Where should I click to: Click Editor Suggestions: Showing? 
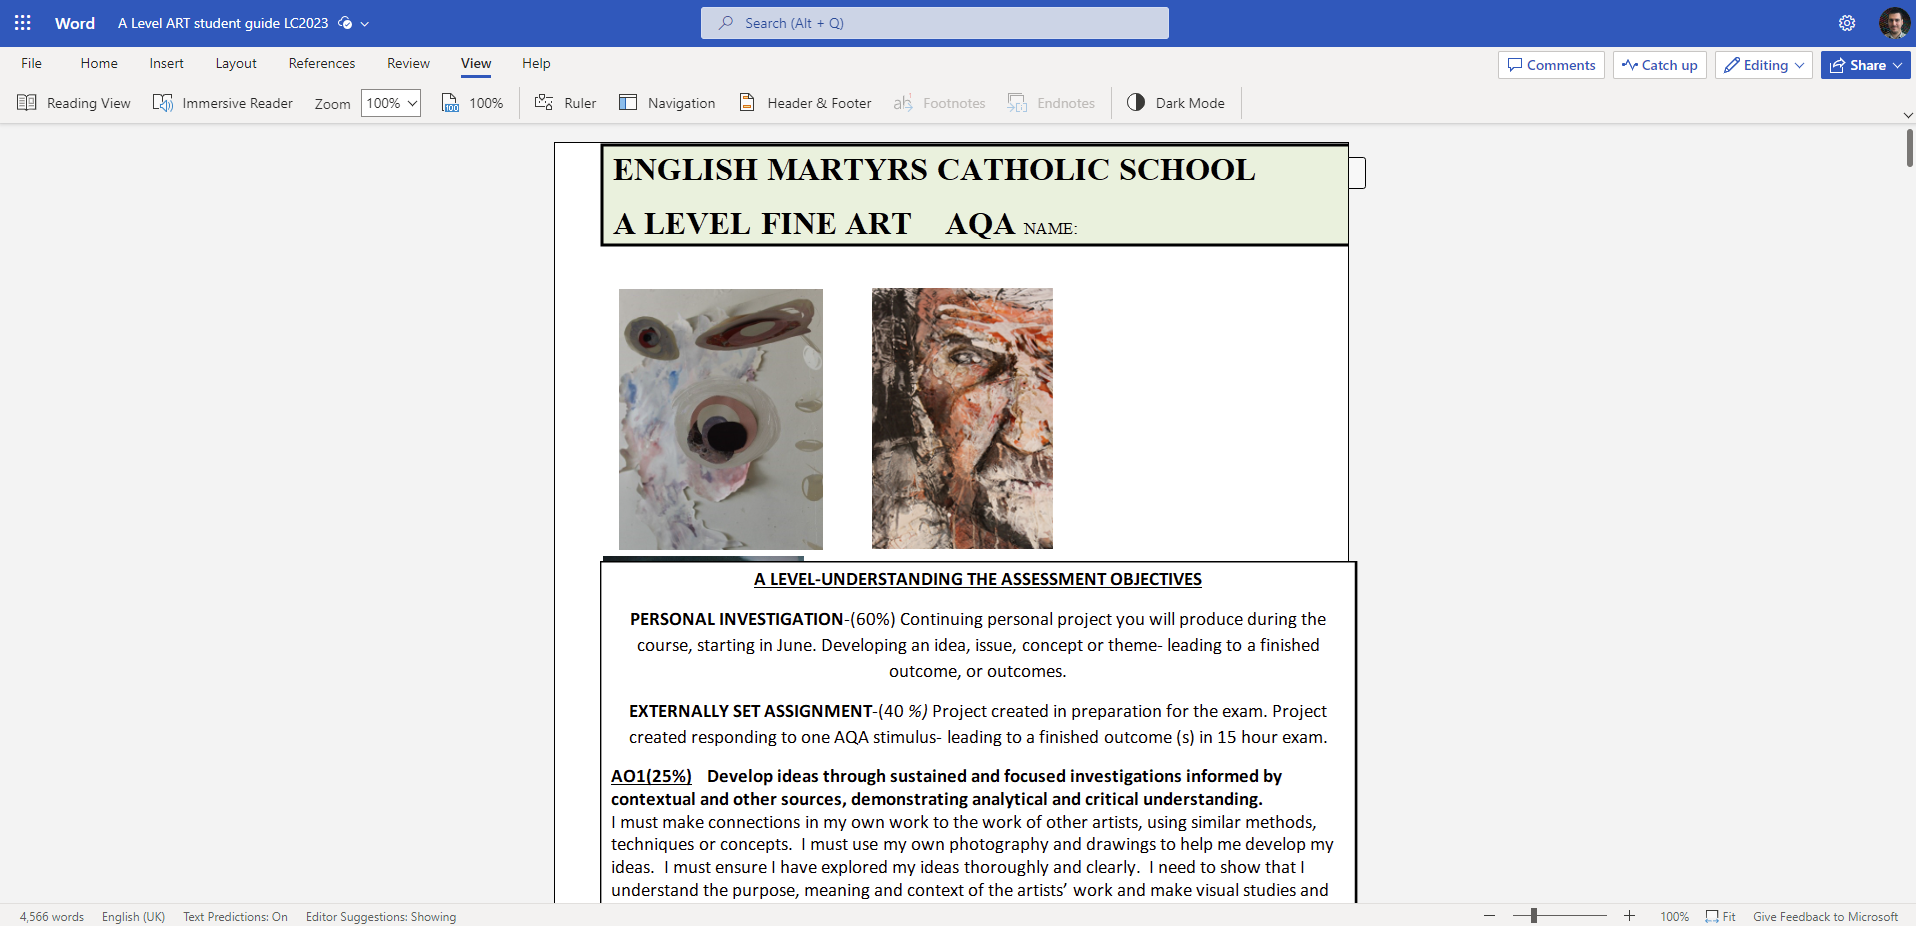(x=381, y=917)
